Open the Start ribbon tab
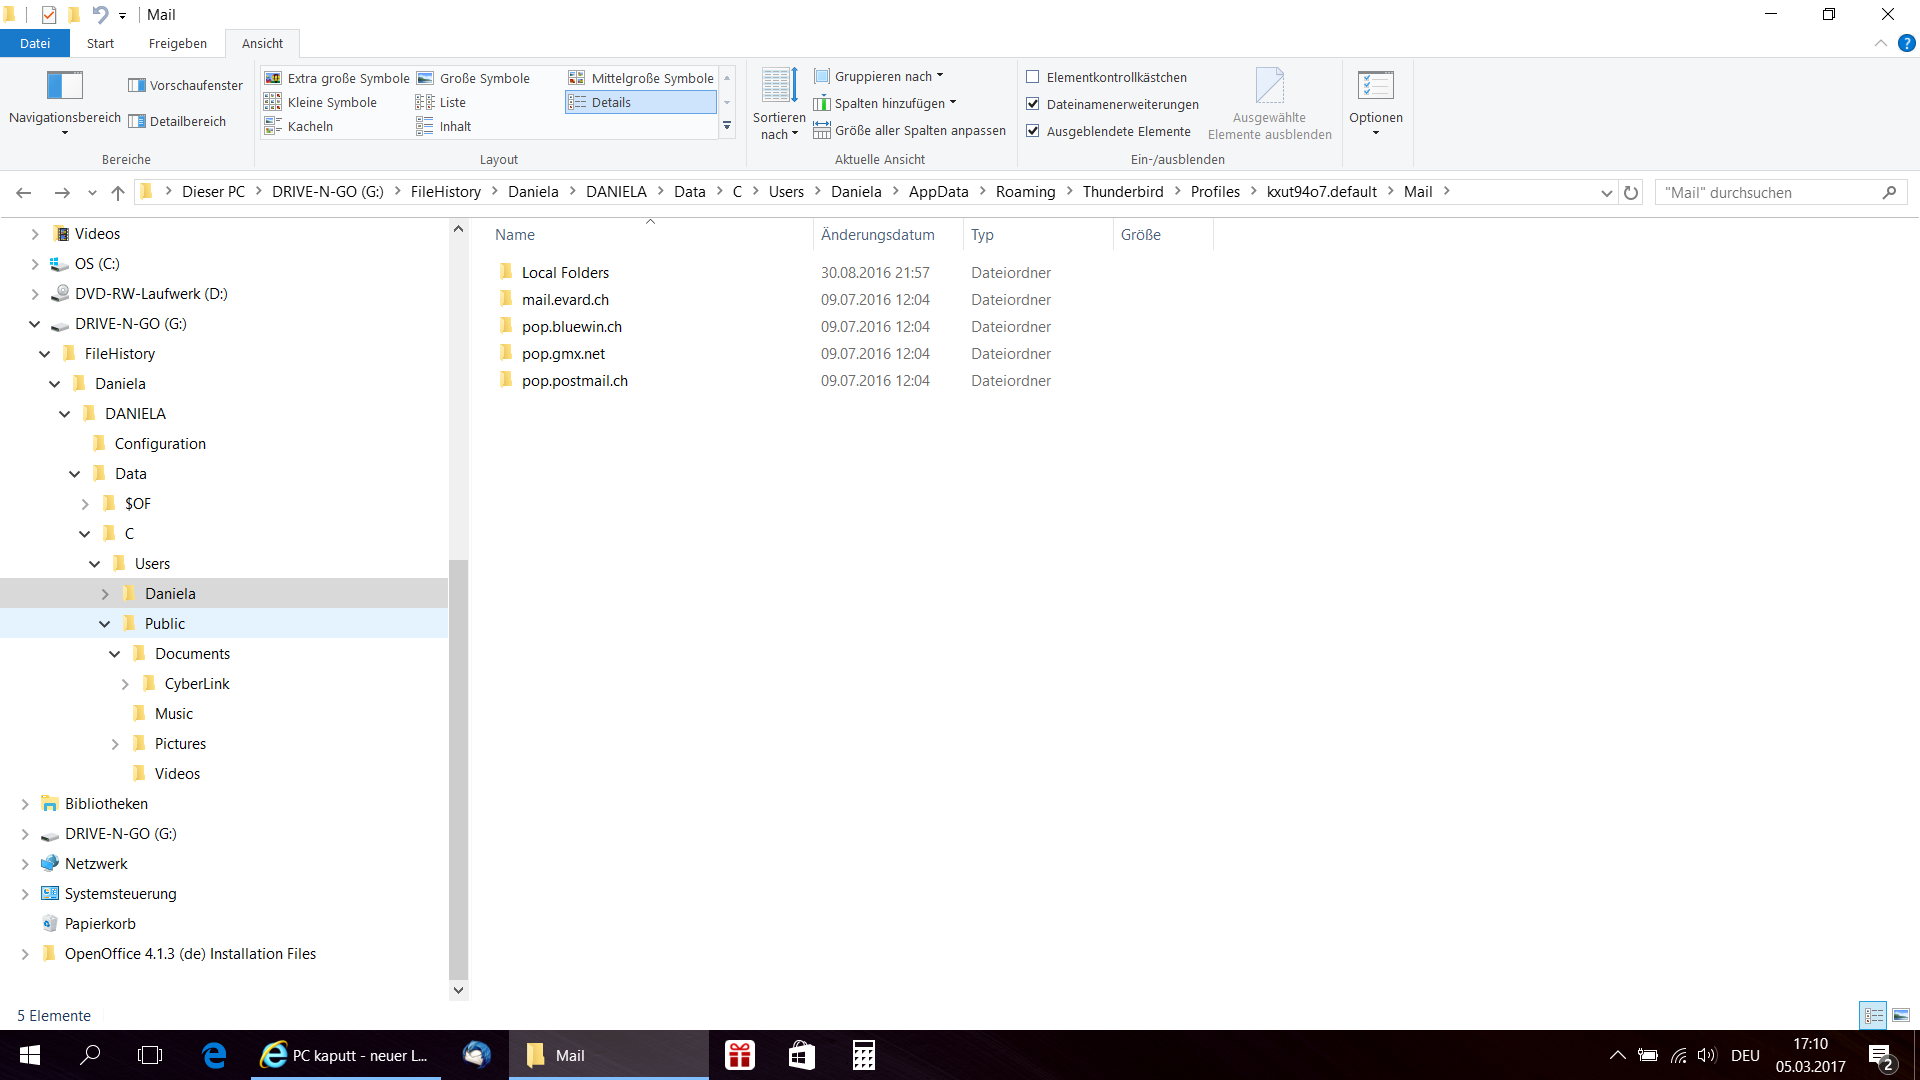The height and width of the screenshot is (1080, 1920). (100, 43)
